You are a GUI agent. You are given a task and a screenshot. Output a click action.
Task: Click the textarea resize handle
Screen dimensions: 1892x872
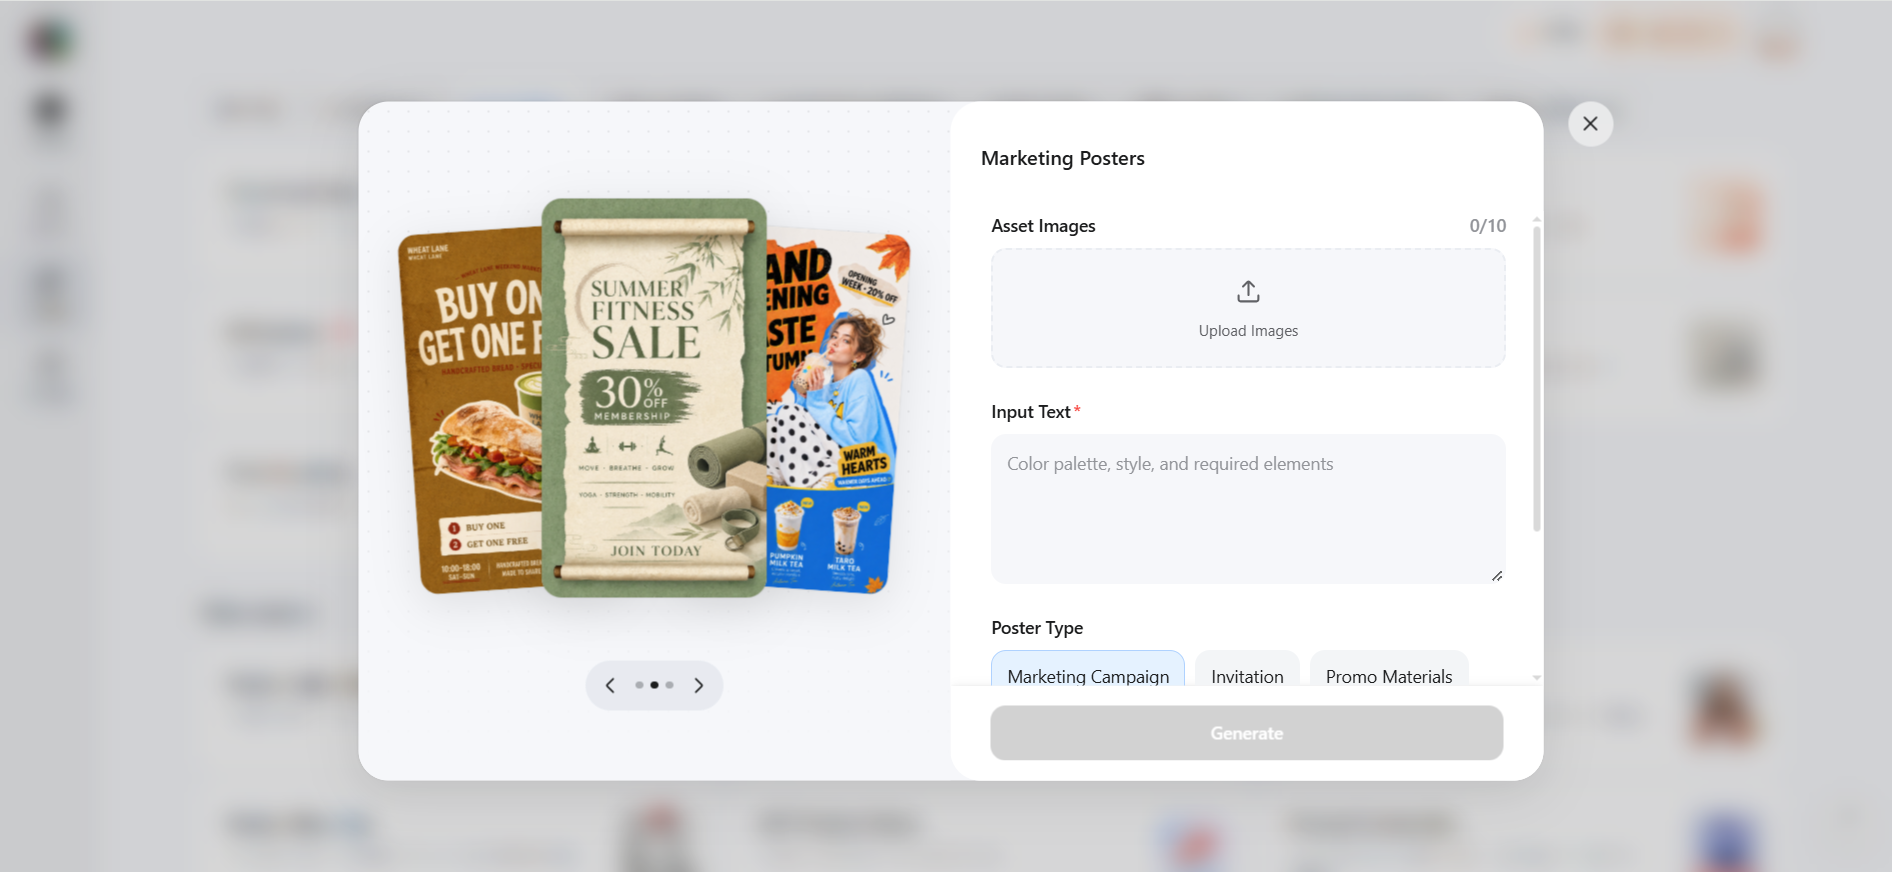[1497, 576]
